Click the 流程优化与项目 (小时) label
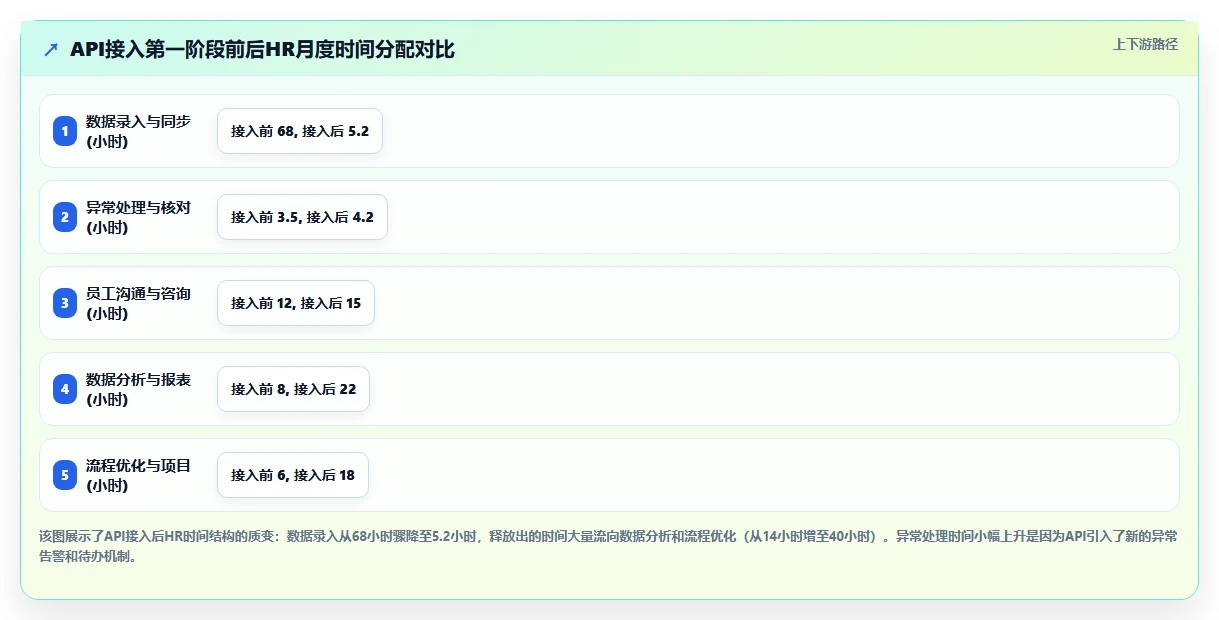This screenshot has width=1219, height=620. tap(138, 475)
